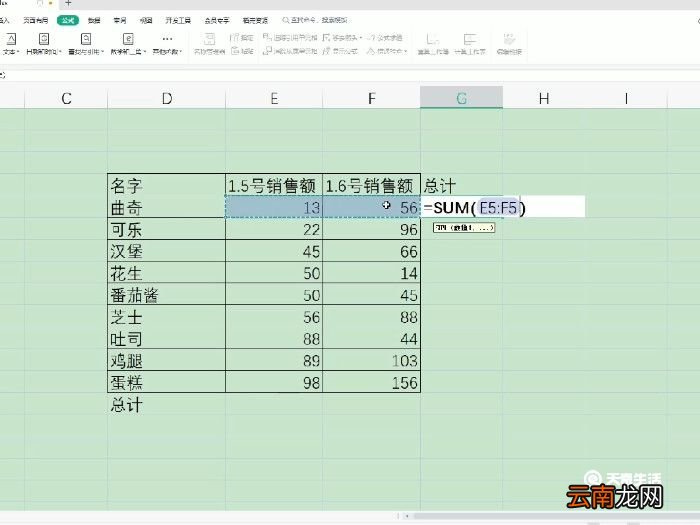Image resolution: width=700 pixels, height=525 pixels.
Task: Click cell with value 13
Action: coord(274,207)
